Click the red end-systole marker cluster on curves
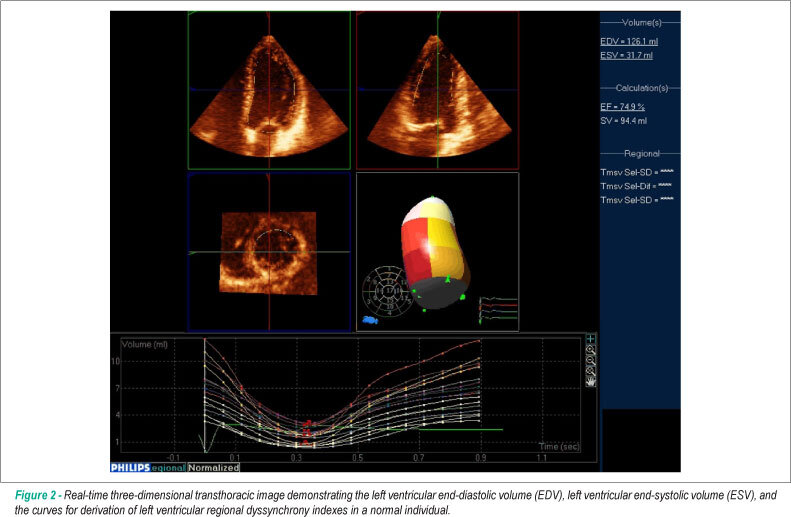 [x=307, y=433]
